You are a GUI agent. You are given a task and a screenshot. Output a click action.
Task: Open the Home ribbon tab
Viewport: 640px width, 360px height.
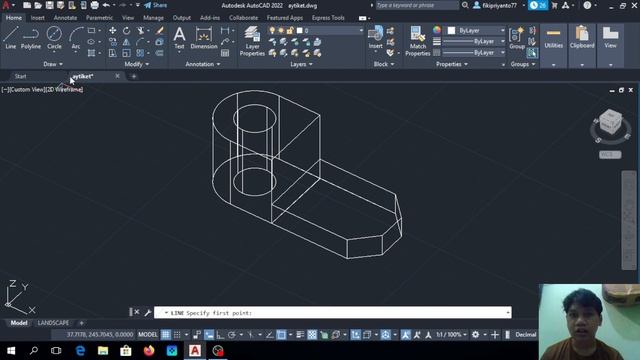(x=13, y=18)
